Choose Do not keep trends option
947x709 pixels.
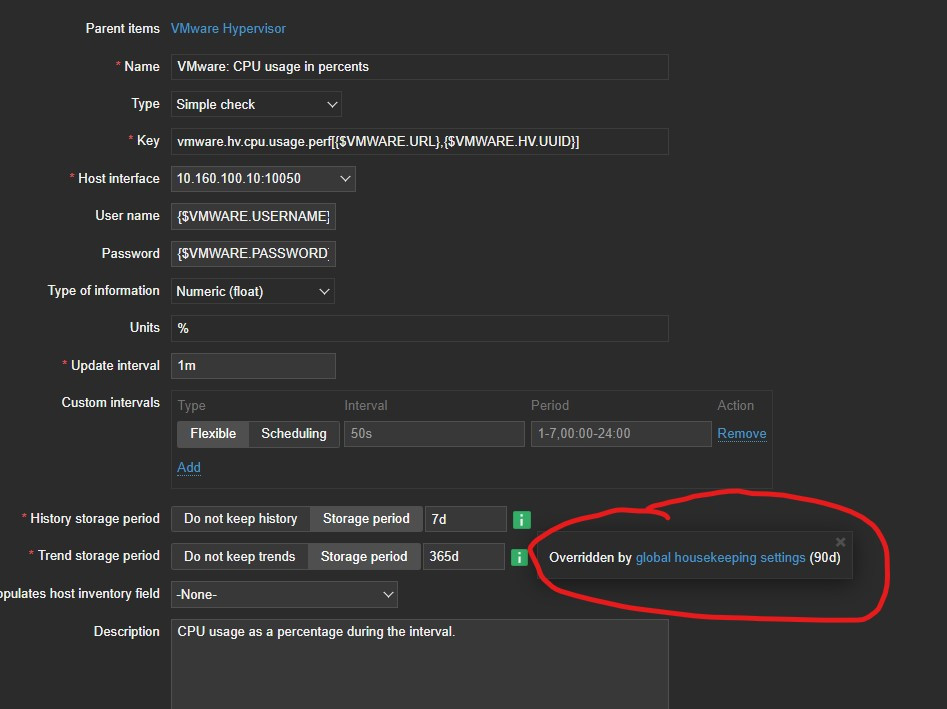pyautogui.click(x=239, y=557)
